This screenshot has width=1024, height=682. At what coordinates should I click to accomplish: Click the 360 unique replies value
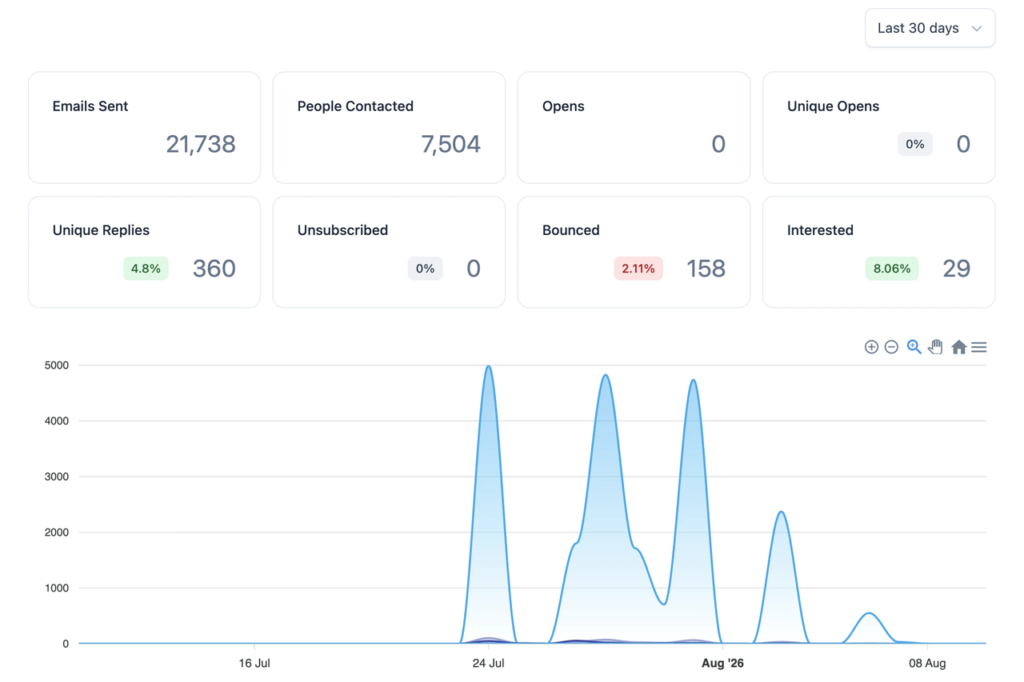214,268
